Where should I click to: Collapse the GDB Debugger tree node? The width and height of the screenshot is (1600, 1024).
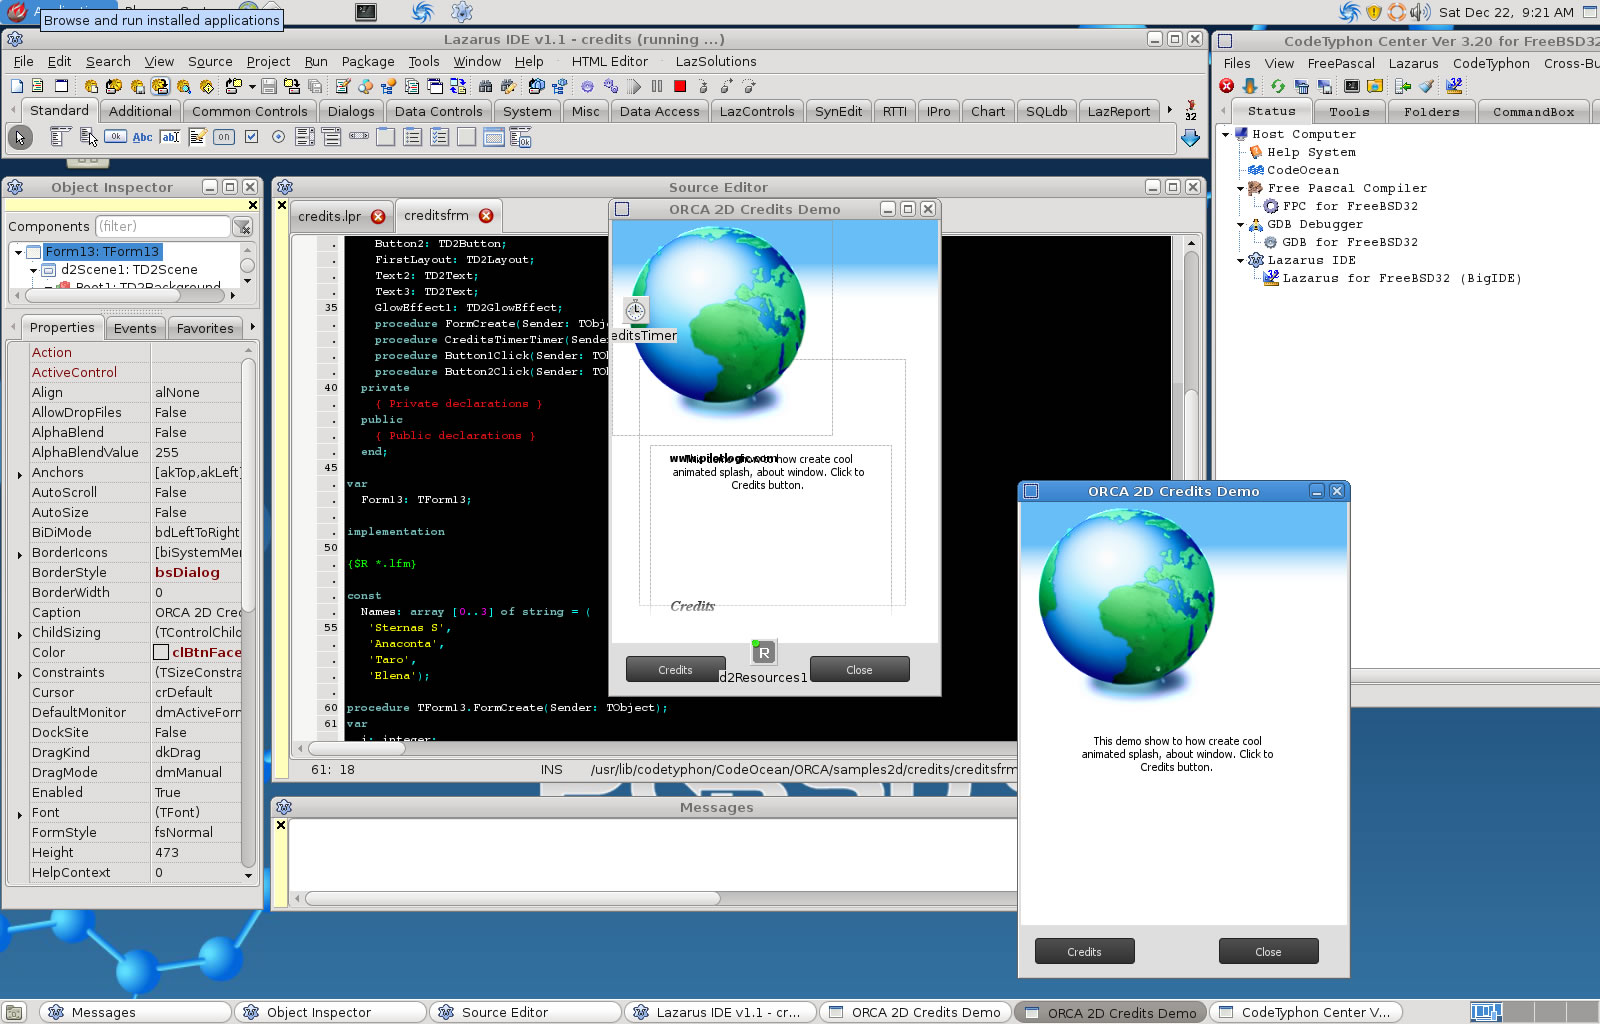[1241, 224]
